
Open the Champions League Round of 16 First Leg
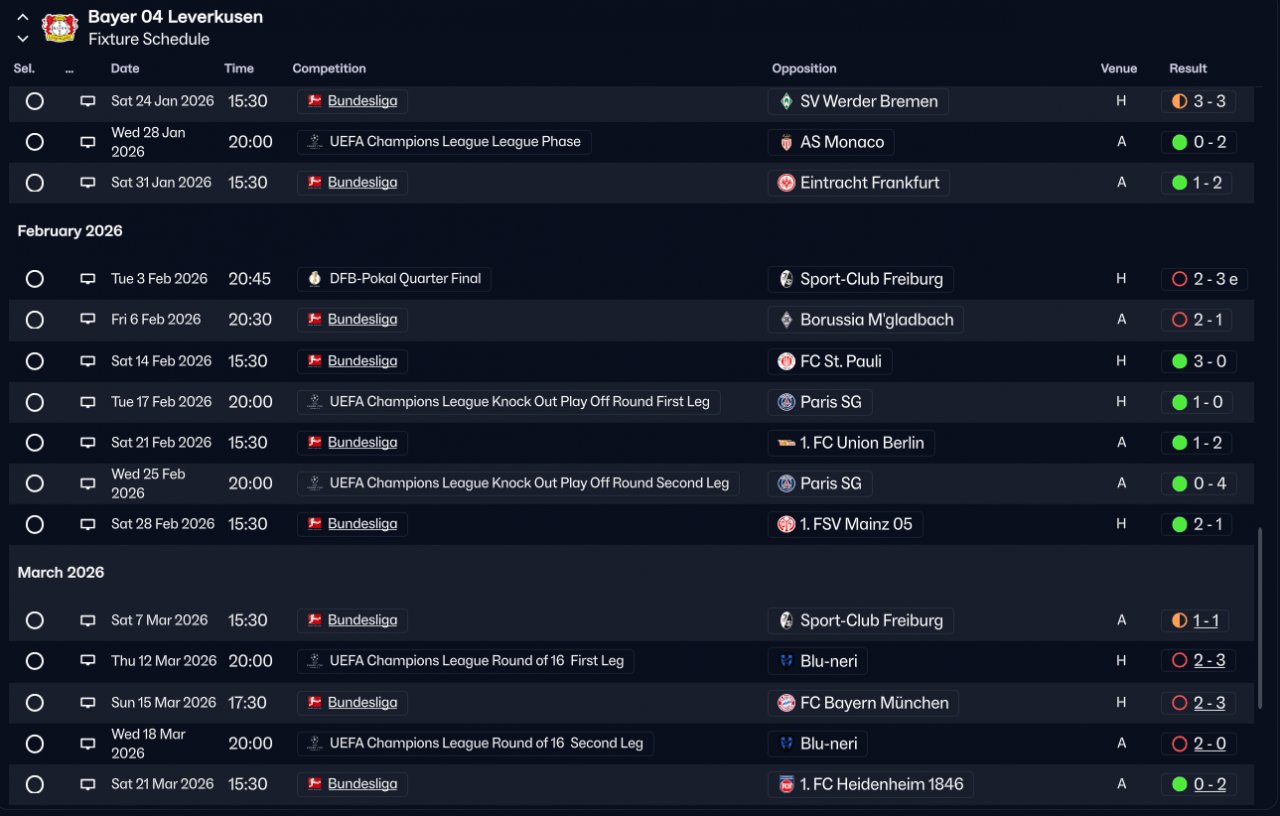tap(465, 661)
